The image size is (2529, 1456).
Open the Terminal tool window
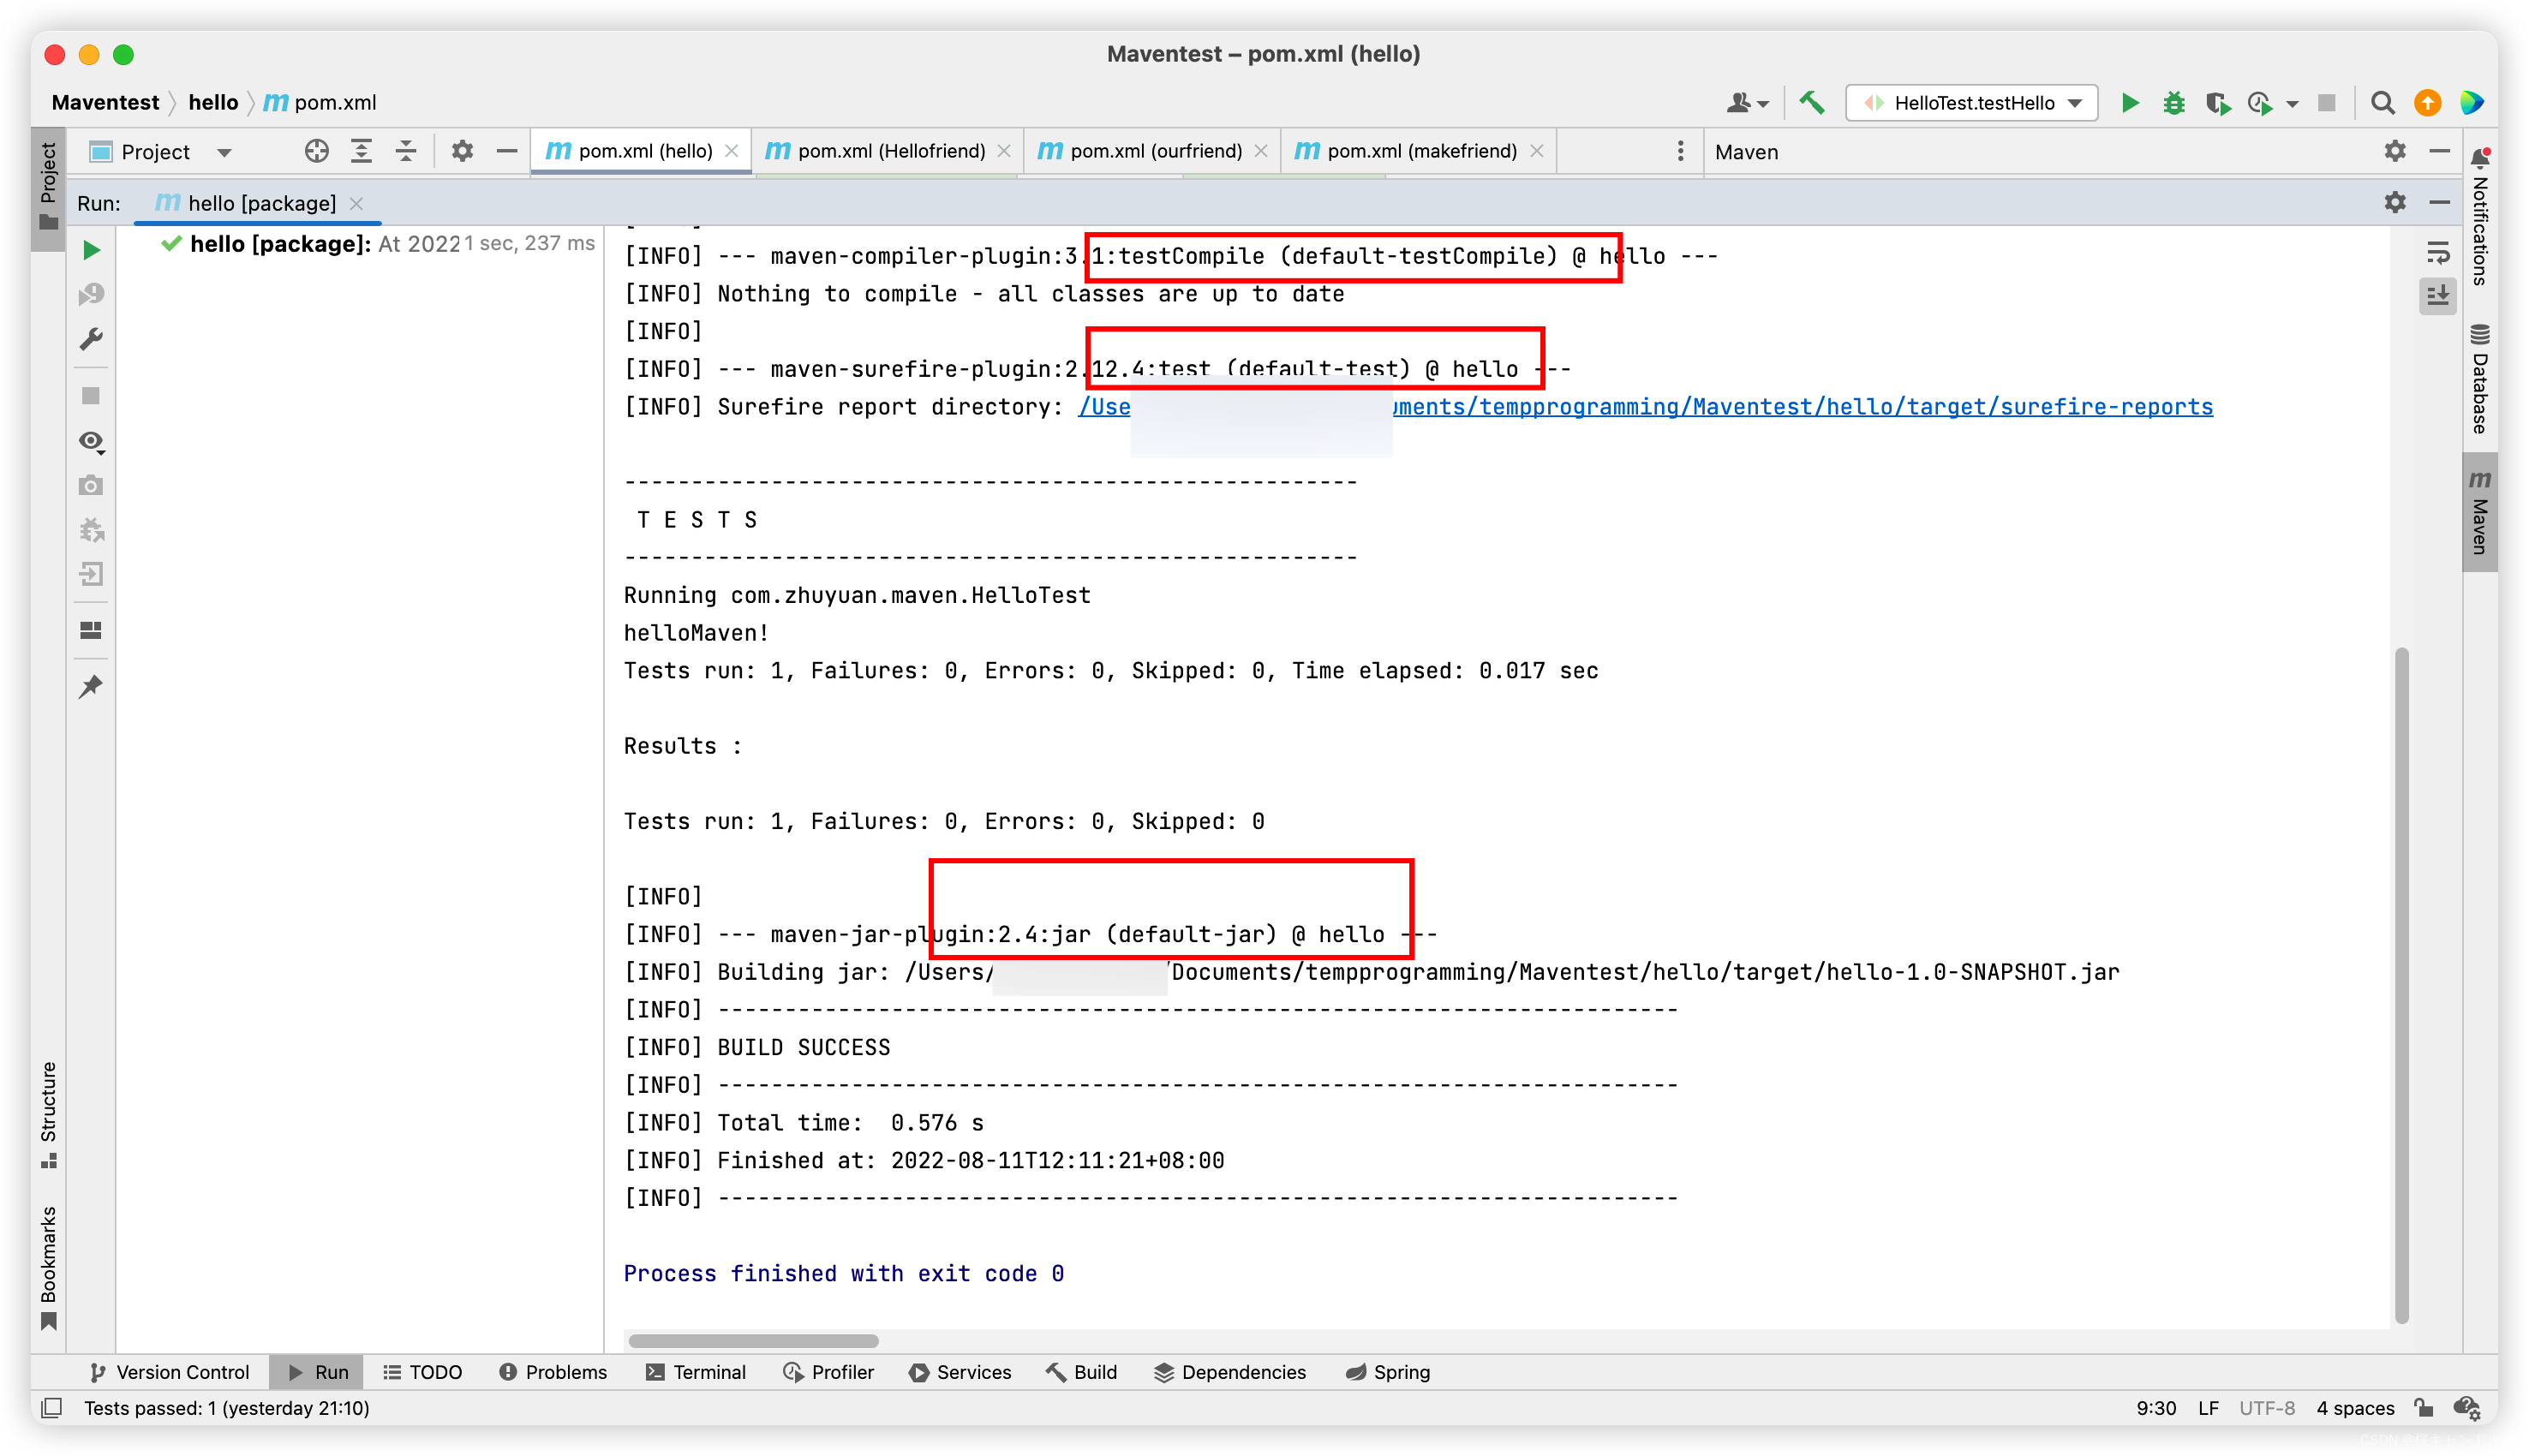tap(695, 1372)
